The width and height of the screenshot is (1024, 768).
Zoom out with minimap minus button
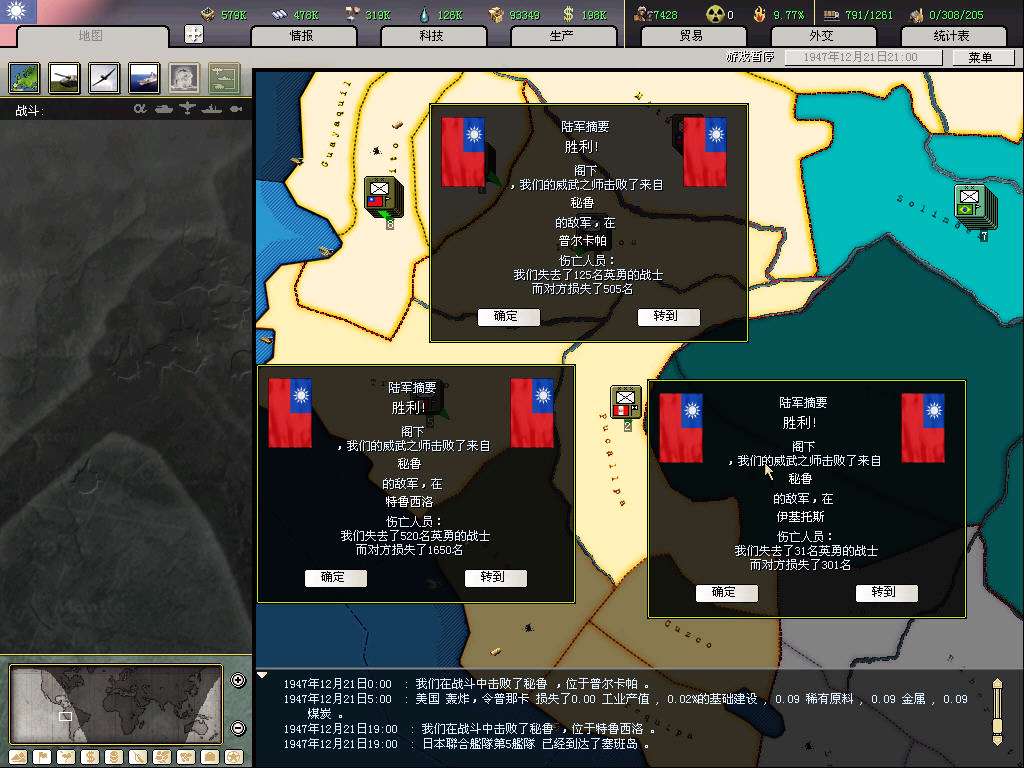[x=238, y=728]
